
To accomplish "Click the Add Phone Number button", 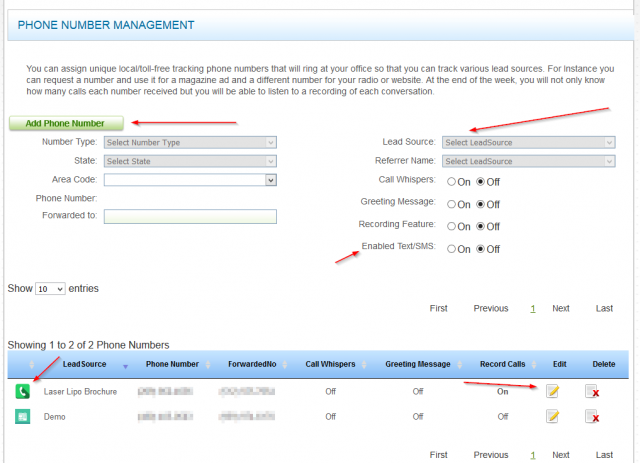I will (66, 123).
